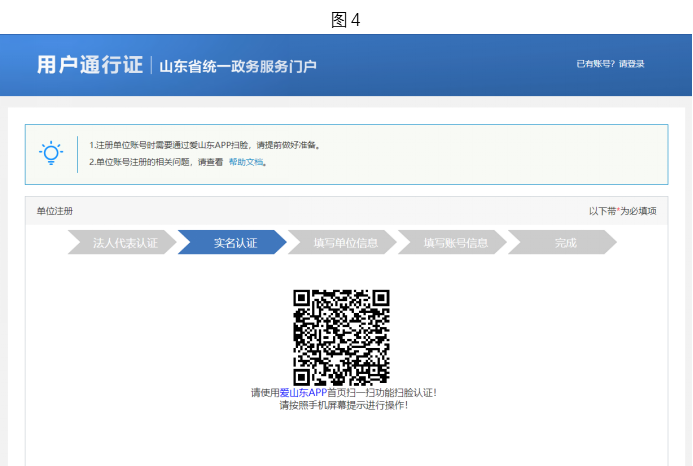This screenshot has height=466, width=693.
Task: Click the red asterisk in required note
Action: point(618,210)
